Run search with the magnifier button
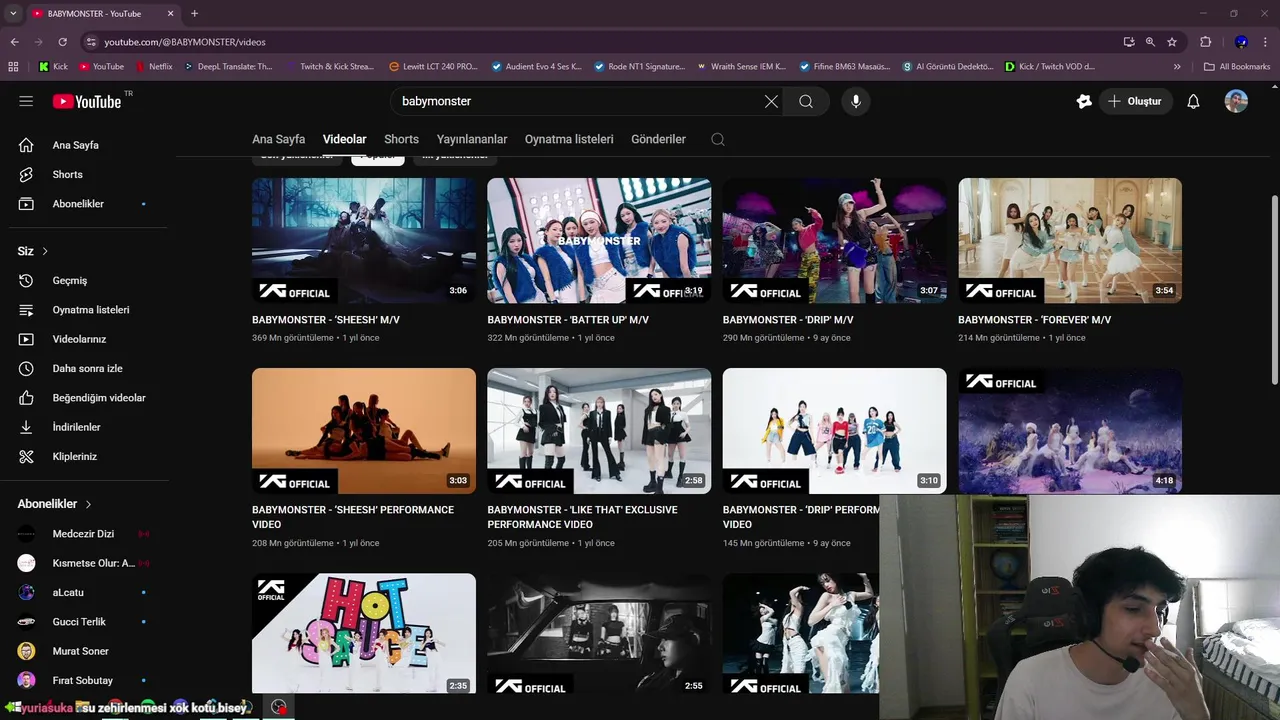The image size is (1280, 720). click(806, 101)
